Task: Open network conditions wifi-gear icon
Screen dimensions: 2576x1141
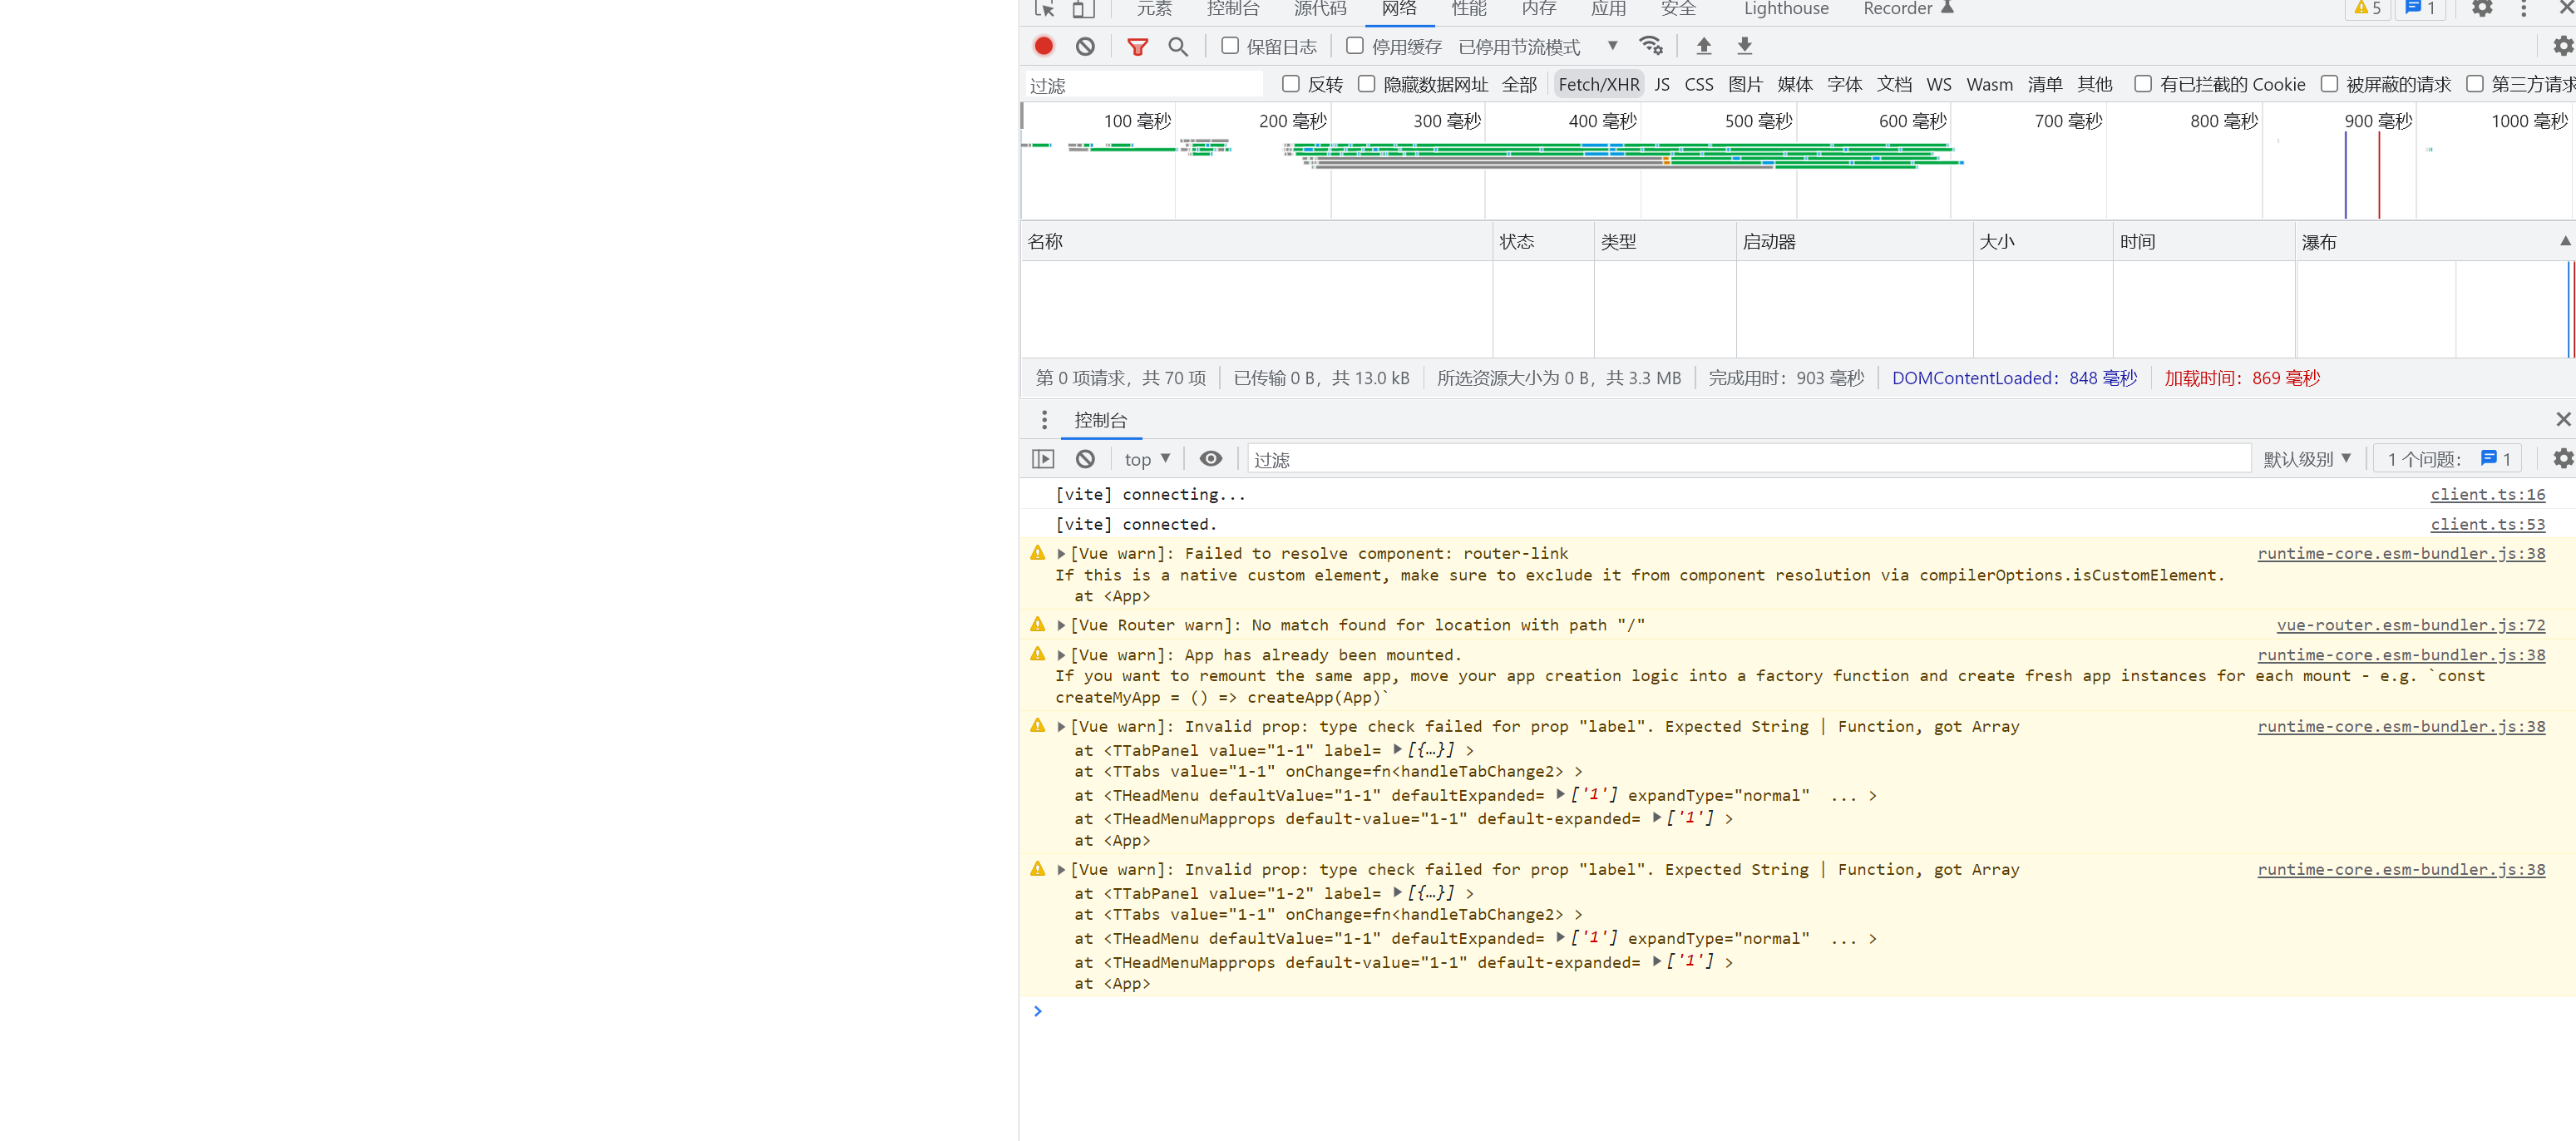Action: click(x=1651, y=46)
